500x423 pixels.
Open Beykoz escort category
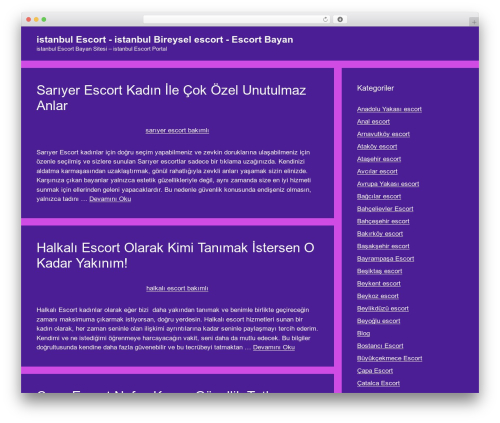pyautogui.click(x=377, y=296)
